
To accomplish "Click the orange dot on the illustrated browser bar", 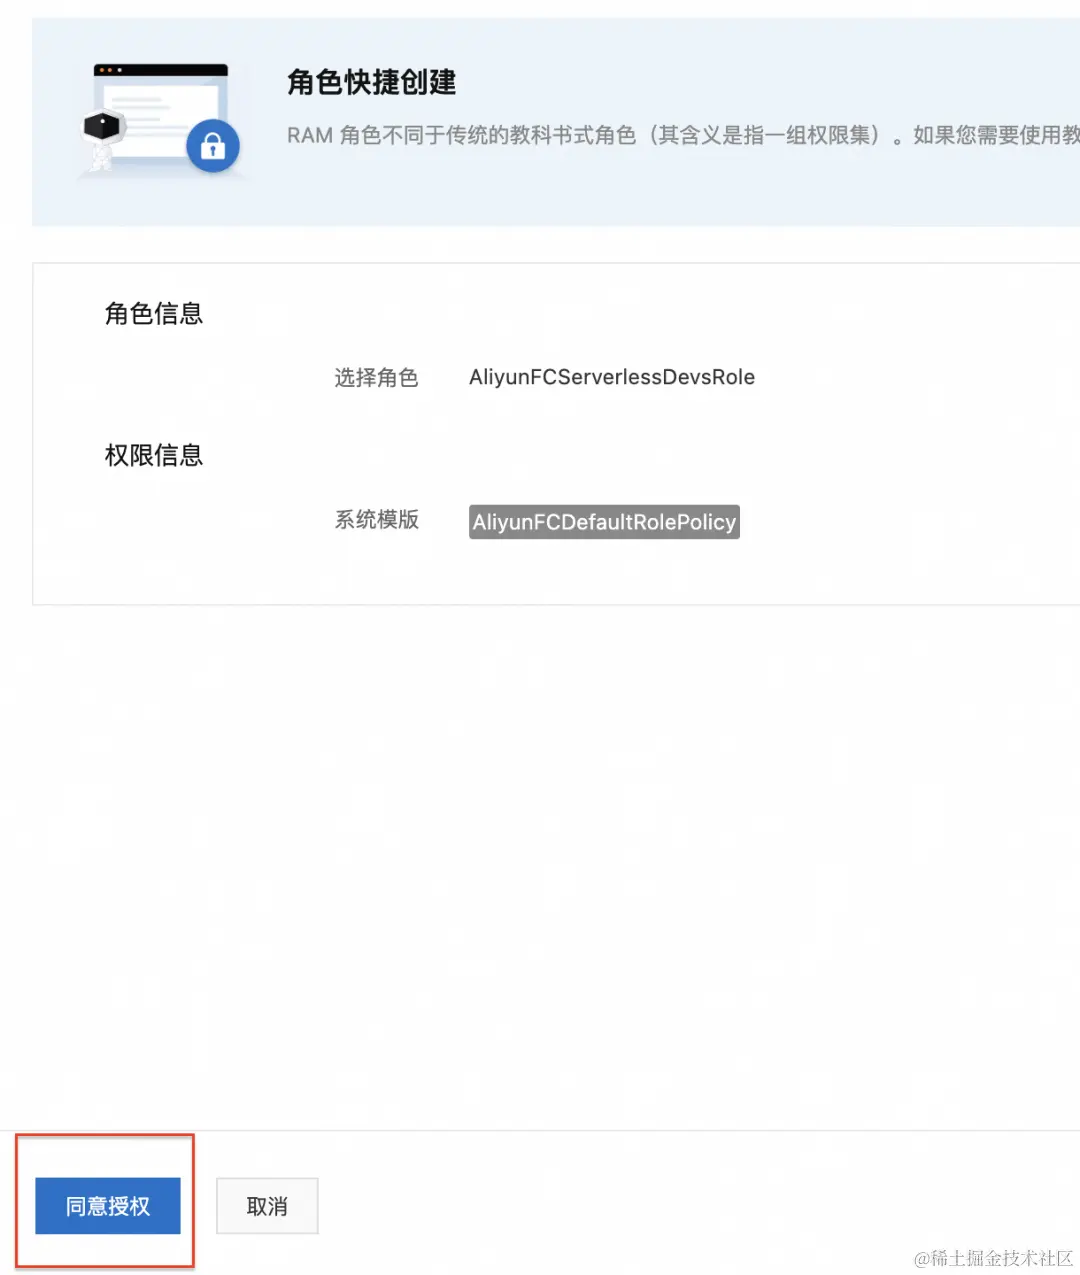I will 110,69.
